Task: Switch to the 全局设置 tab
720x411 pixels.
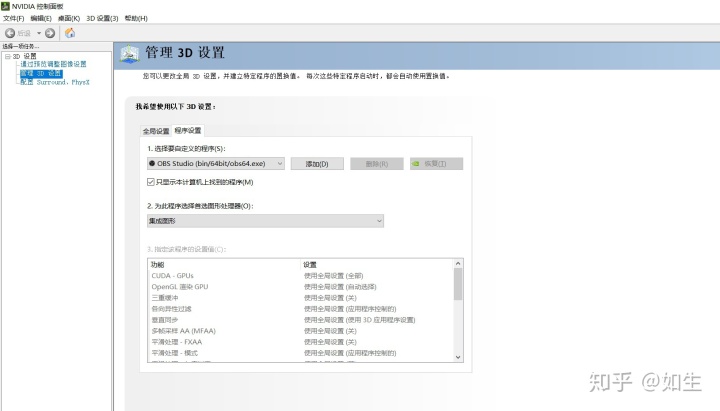Action: click(x=156, y=131)
